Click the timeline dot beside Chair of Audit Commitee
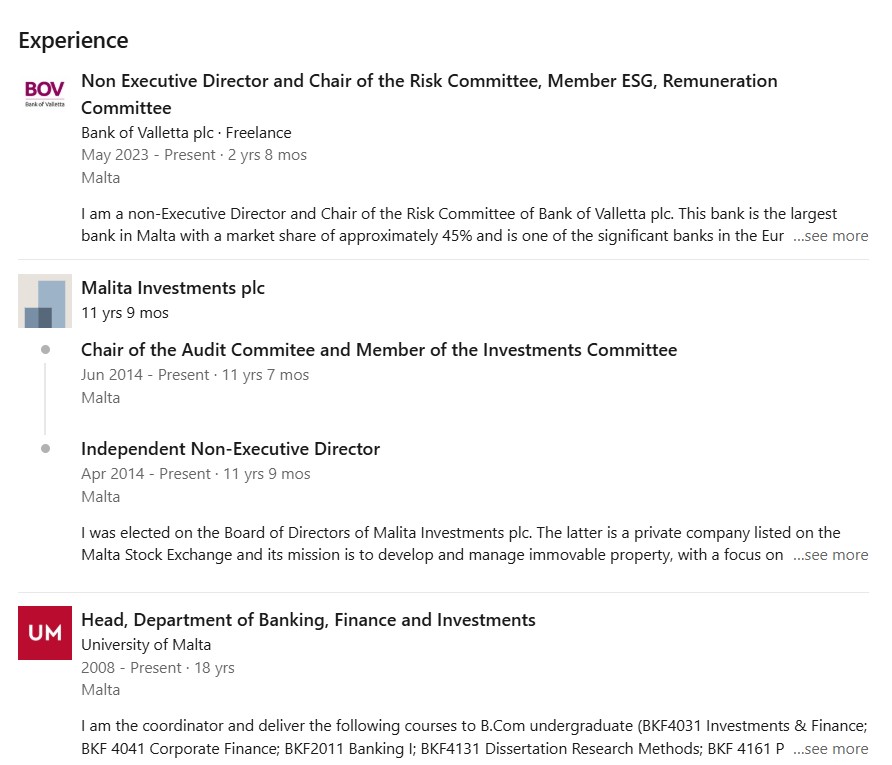 pos(45,348)
